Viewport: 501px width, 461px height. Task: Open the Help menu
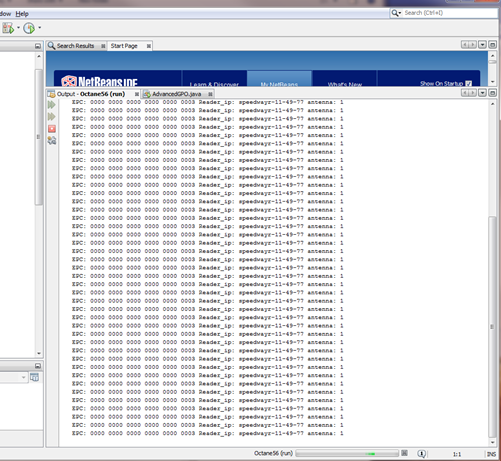(x=22, y=14)
